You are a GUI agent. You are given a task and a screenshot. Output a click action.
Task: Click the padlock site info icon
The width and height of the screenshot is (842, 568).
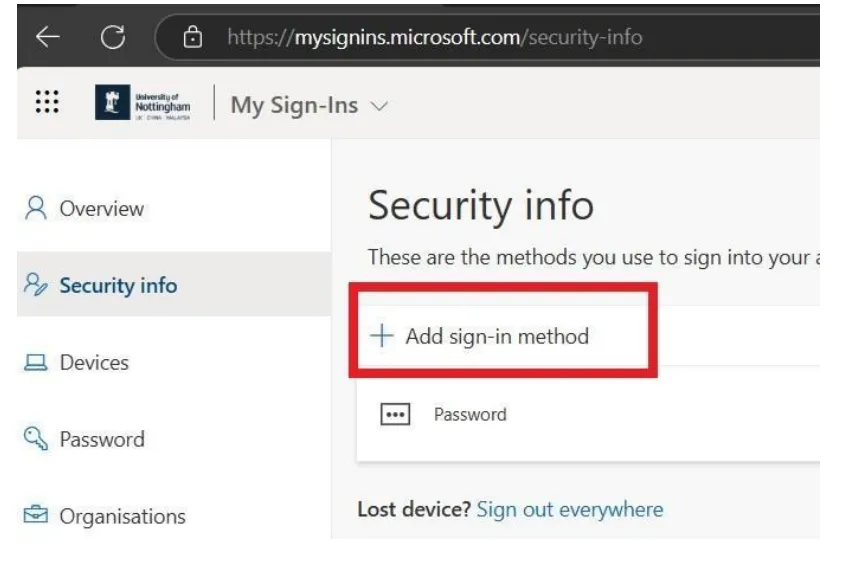coord(192,37)
